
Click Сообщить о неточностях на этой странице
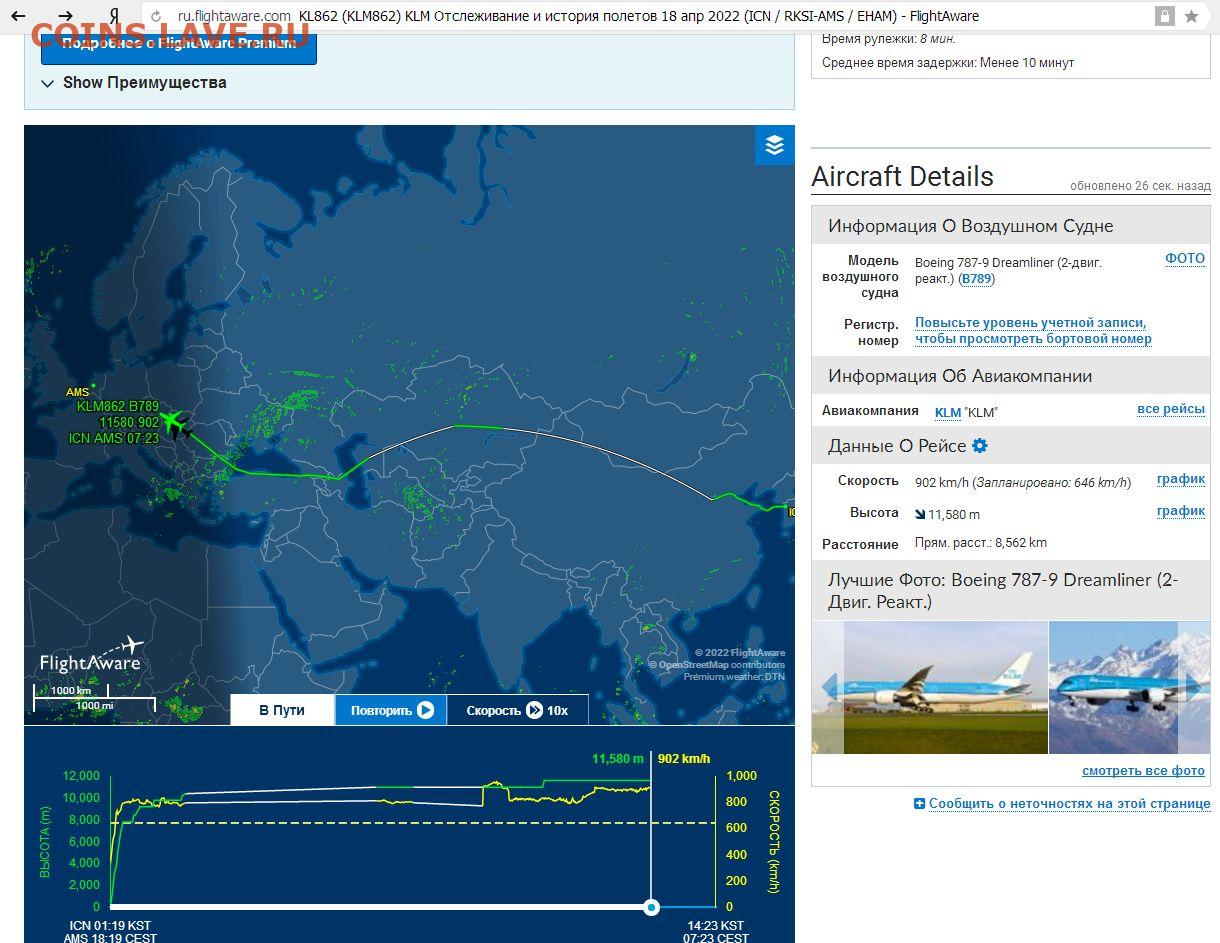coord(1069,804)
